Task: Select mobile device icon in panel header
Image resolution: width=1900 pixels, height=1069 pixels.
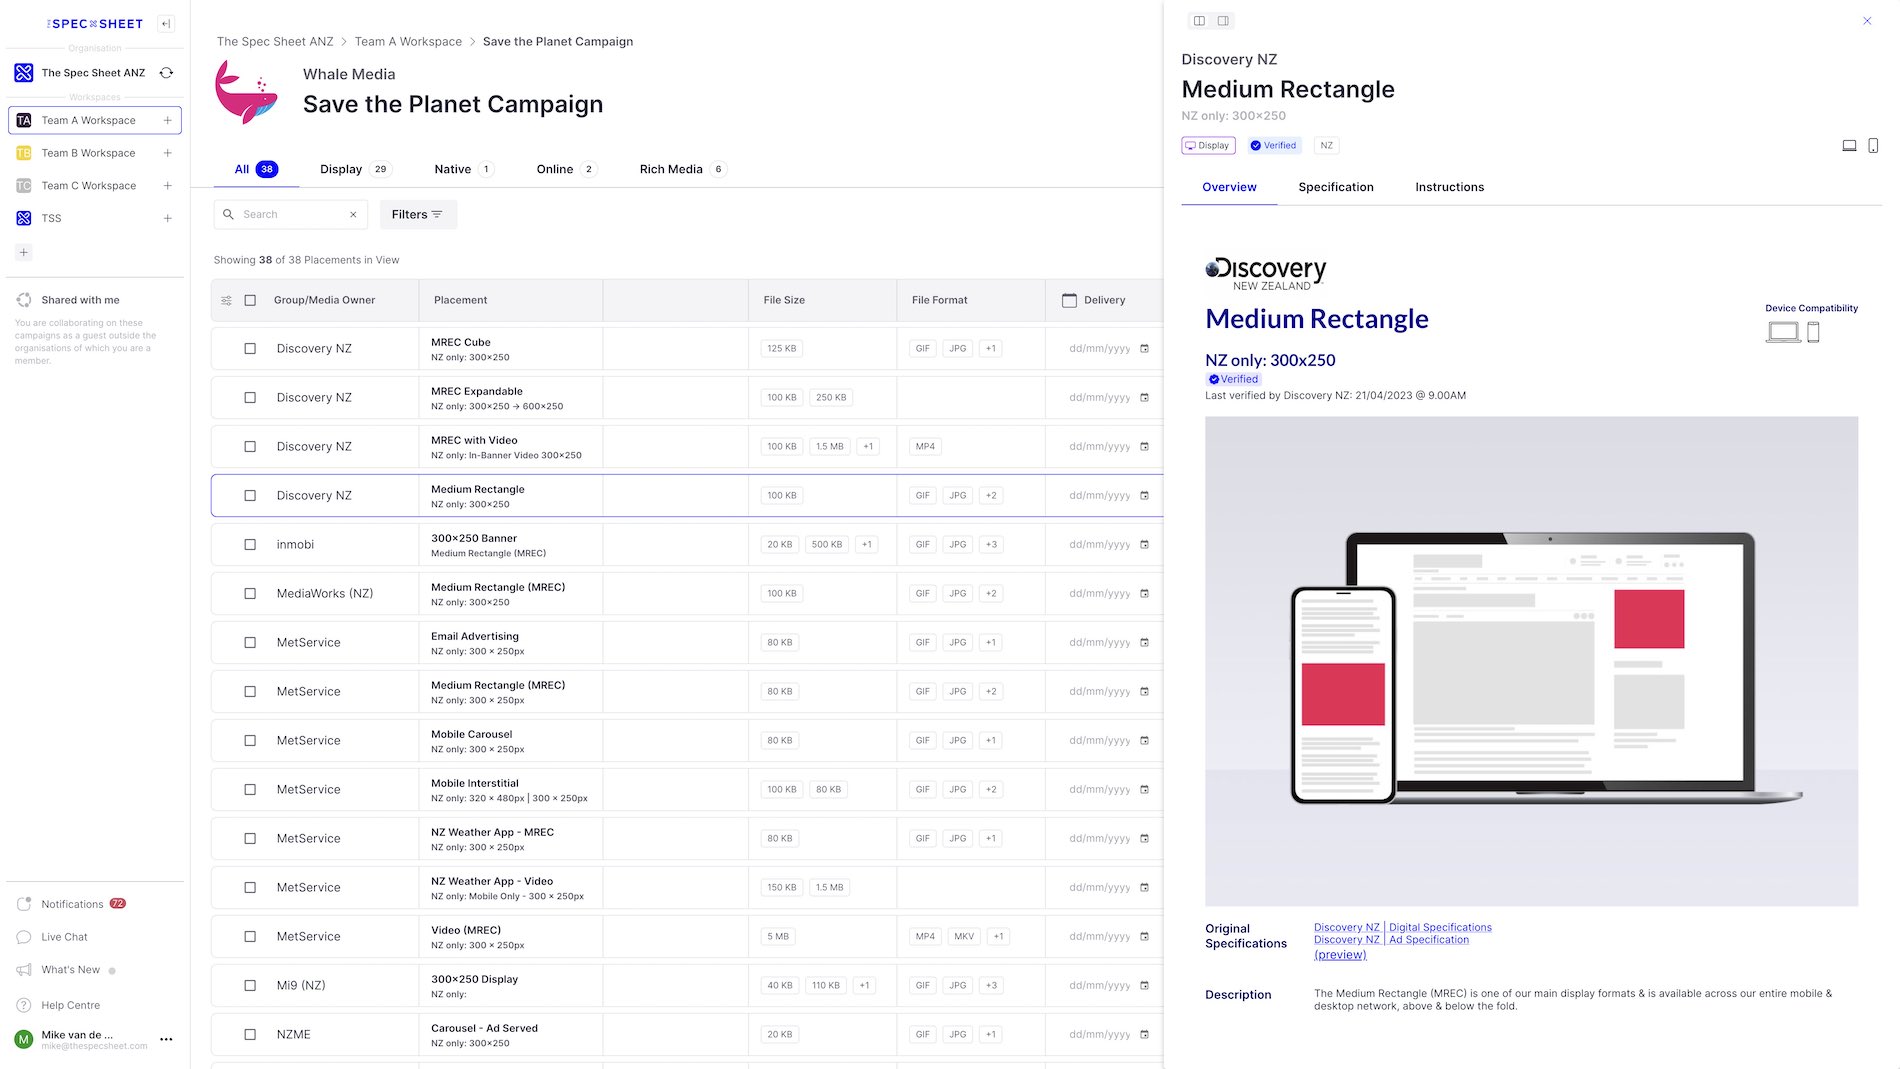Action: pos(1873,146)
